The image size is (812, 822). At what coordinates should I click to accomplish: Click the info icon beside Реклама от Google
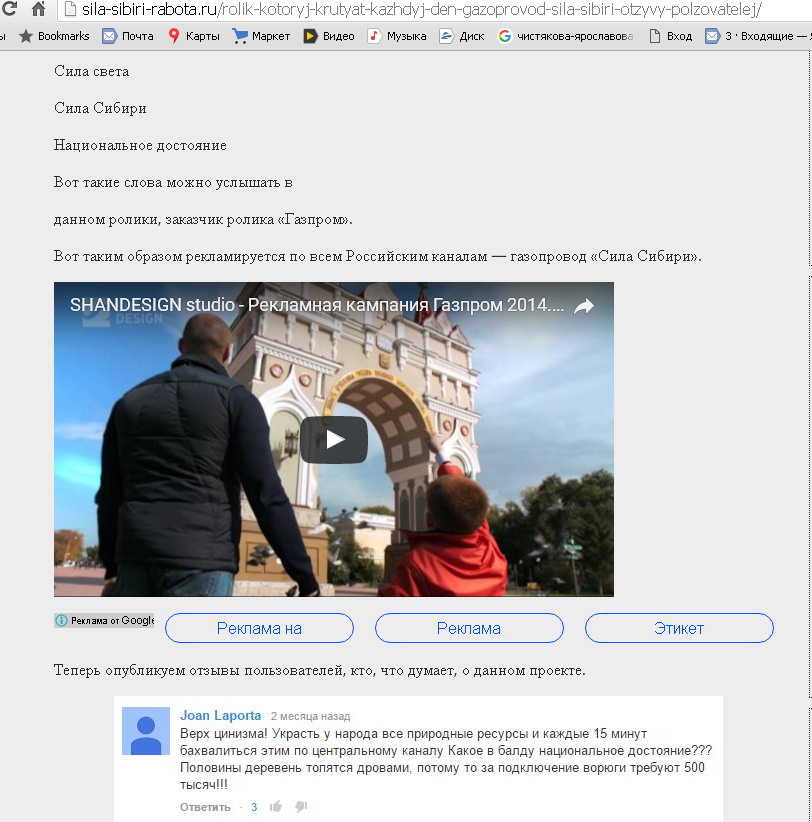point(61,621)
